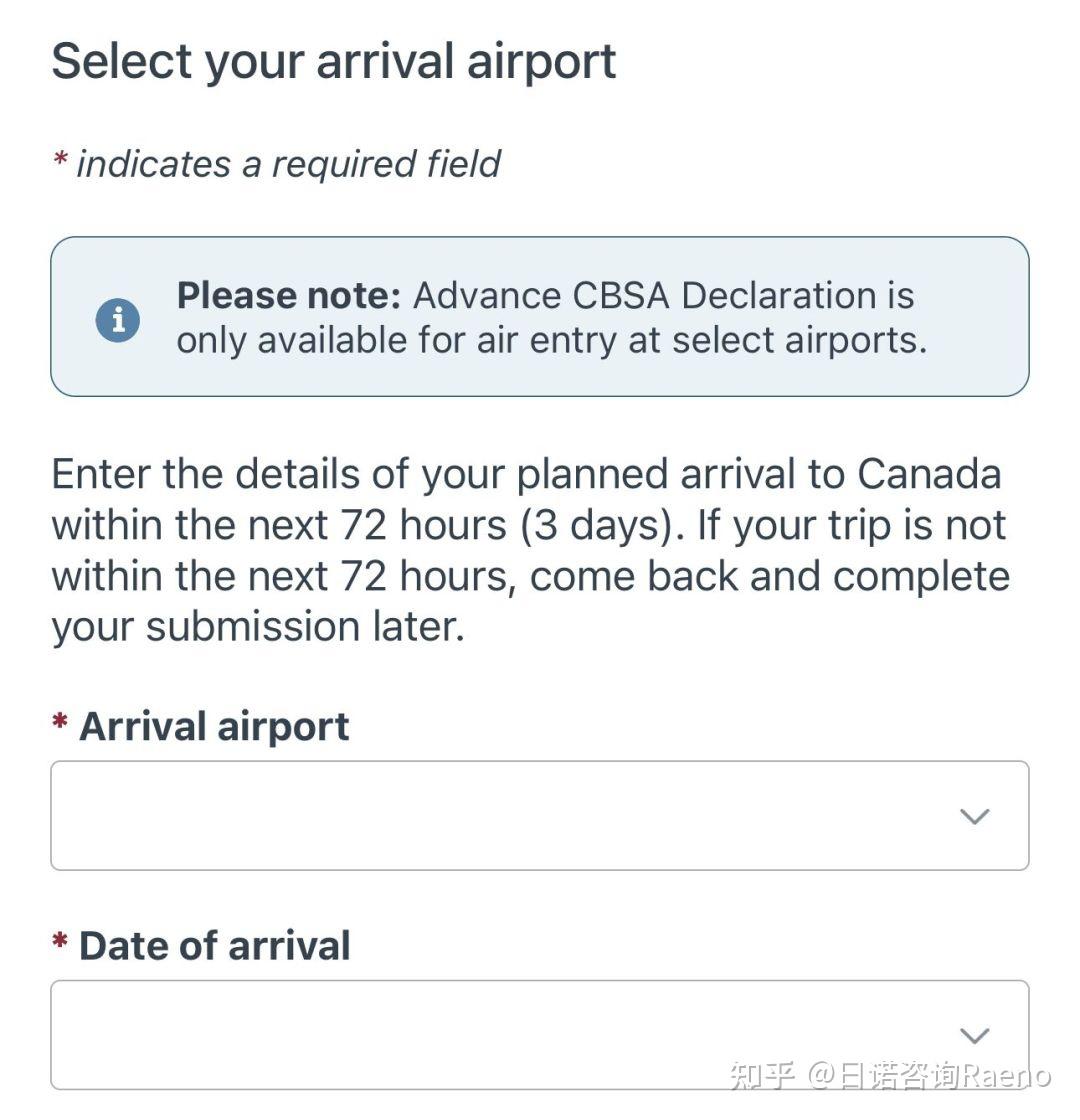
Task: Click the red asterisk before 'indicates a required field'
Action: click(x=60, y=159)
